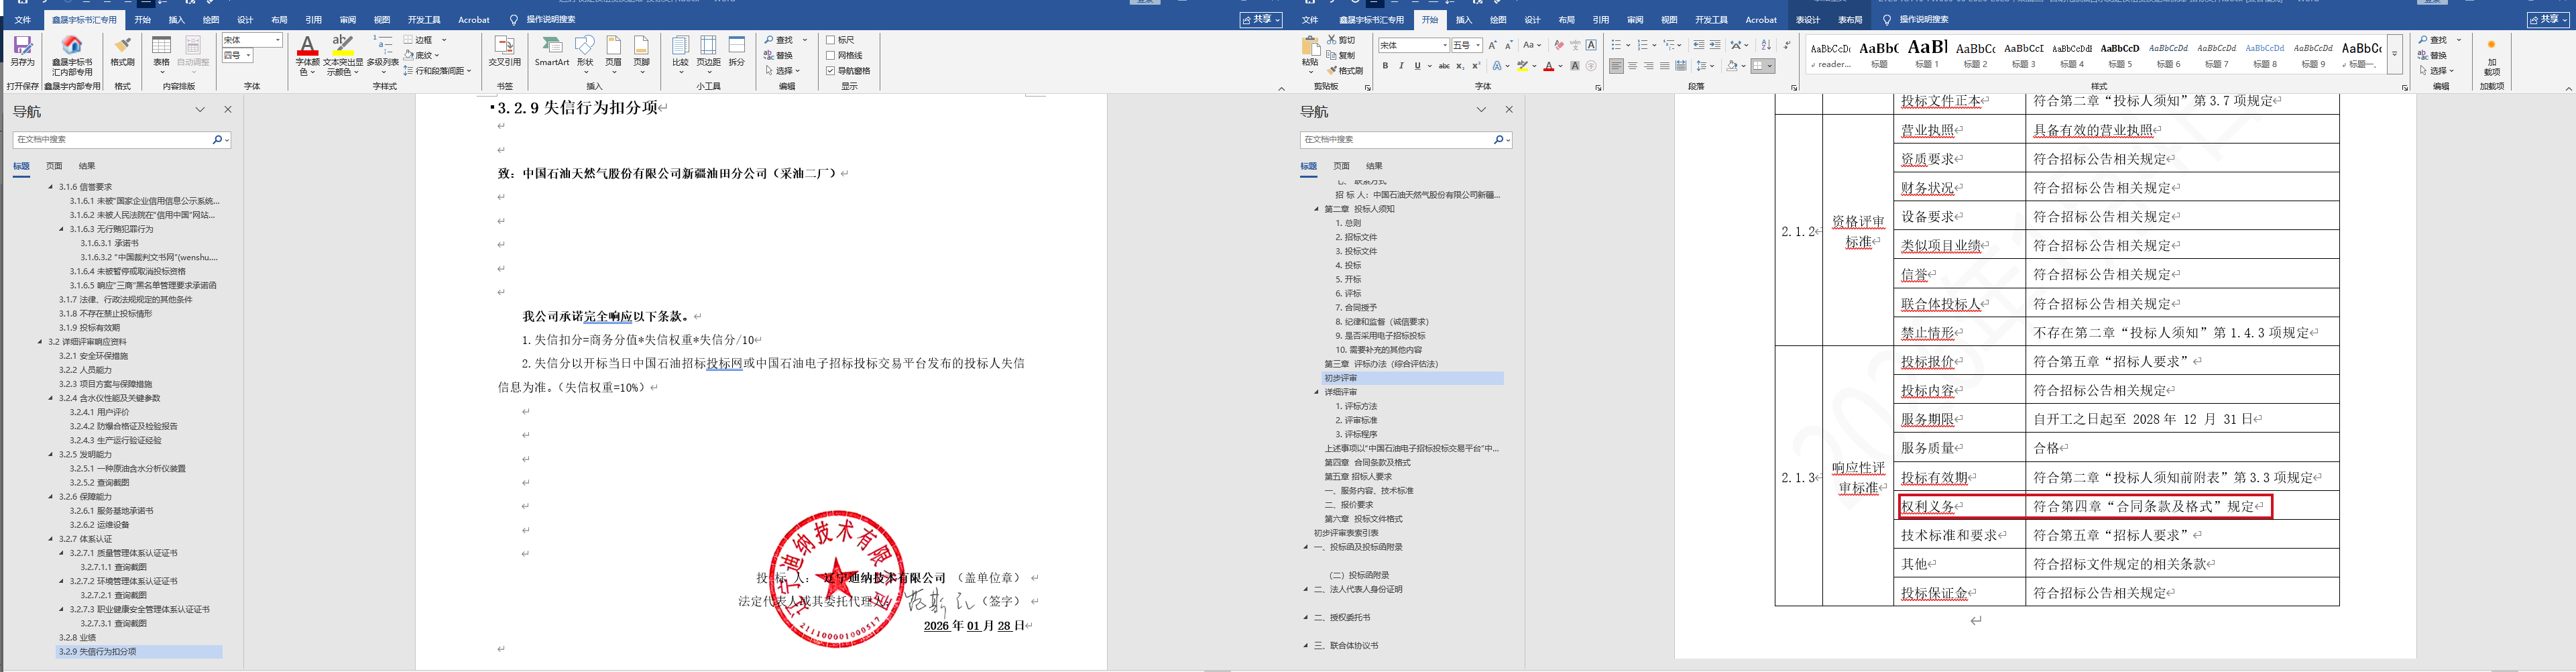The image size is (2576, 672).
Task: Open 四号 font size dropdown in left window
Action: pyautogui.click(x=250, y=55)
